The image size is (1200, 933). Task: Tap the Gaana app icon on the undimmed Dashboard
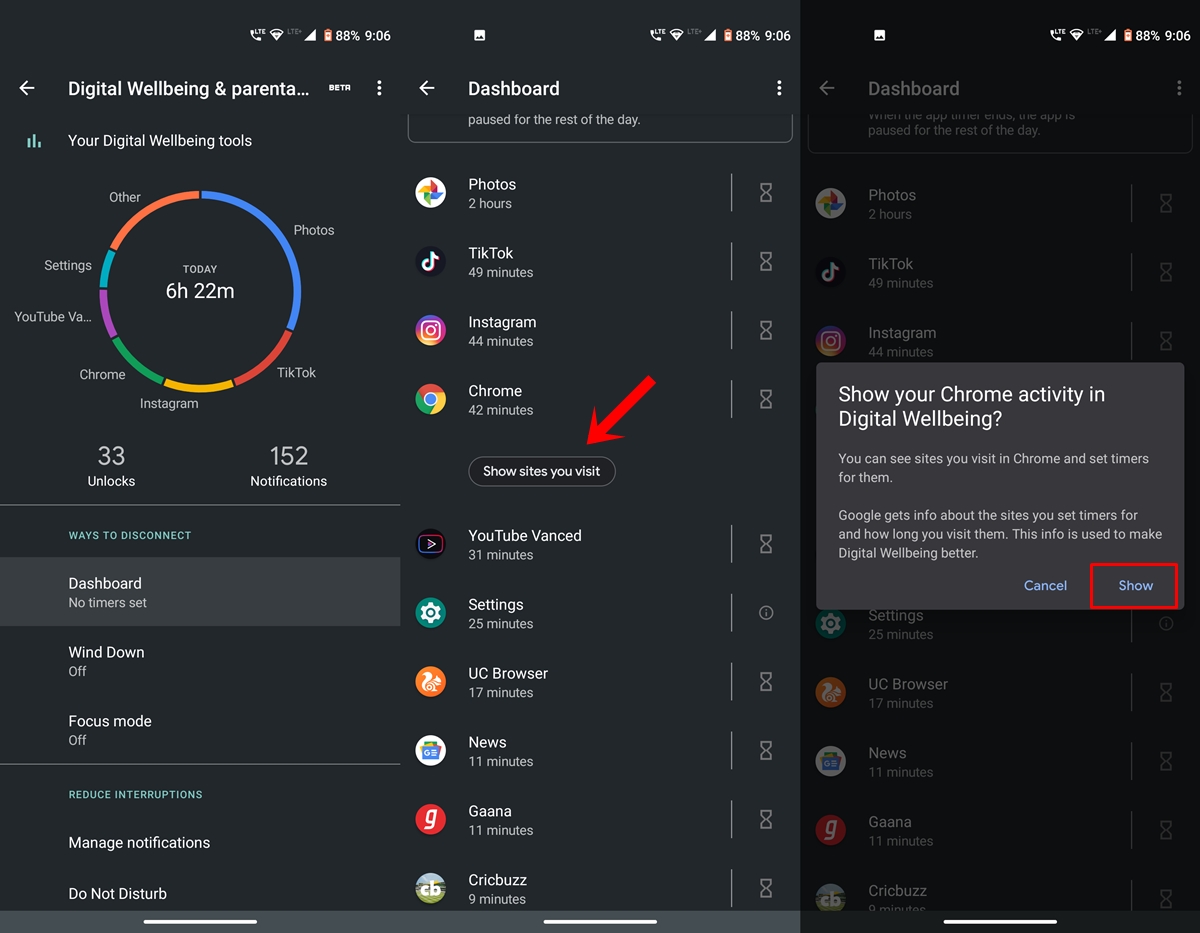(431, 820)
